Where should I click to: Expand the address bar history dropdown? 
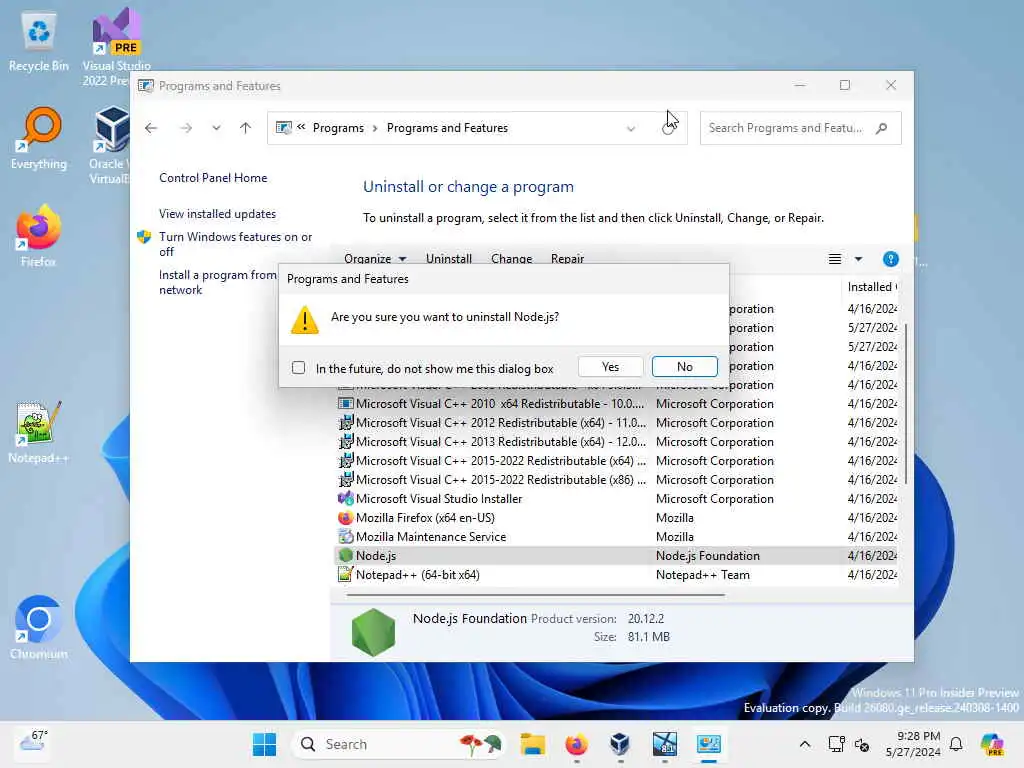click(631, 129)
